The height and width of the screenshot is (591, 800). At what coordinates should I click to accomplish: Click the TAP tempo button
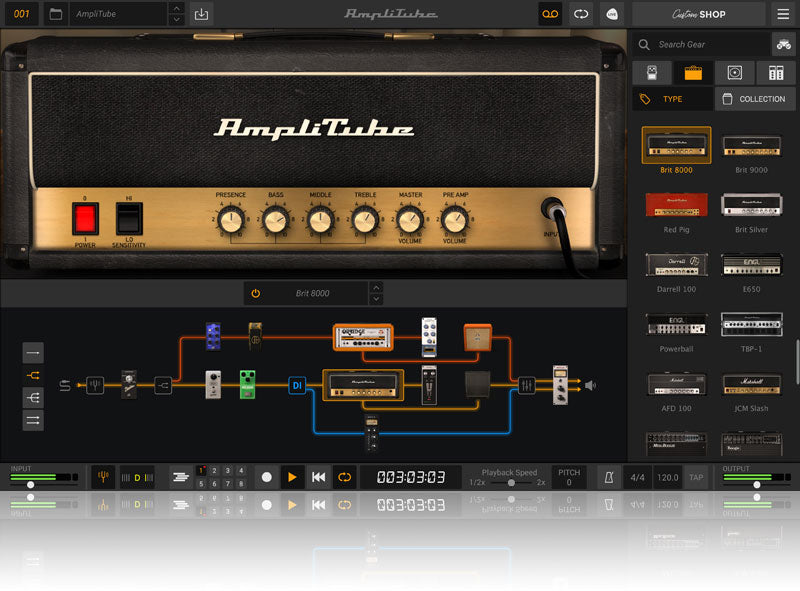click(696, 477)
